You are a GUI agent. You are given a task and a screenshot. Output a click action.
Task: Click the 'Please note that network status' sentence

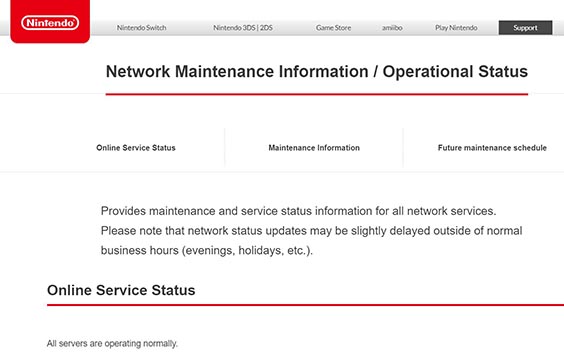pos(311,231)
